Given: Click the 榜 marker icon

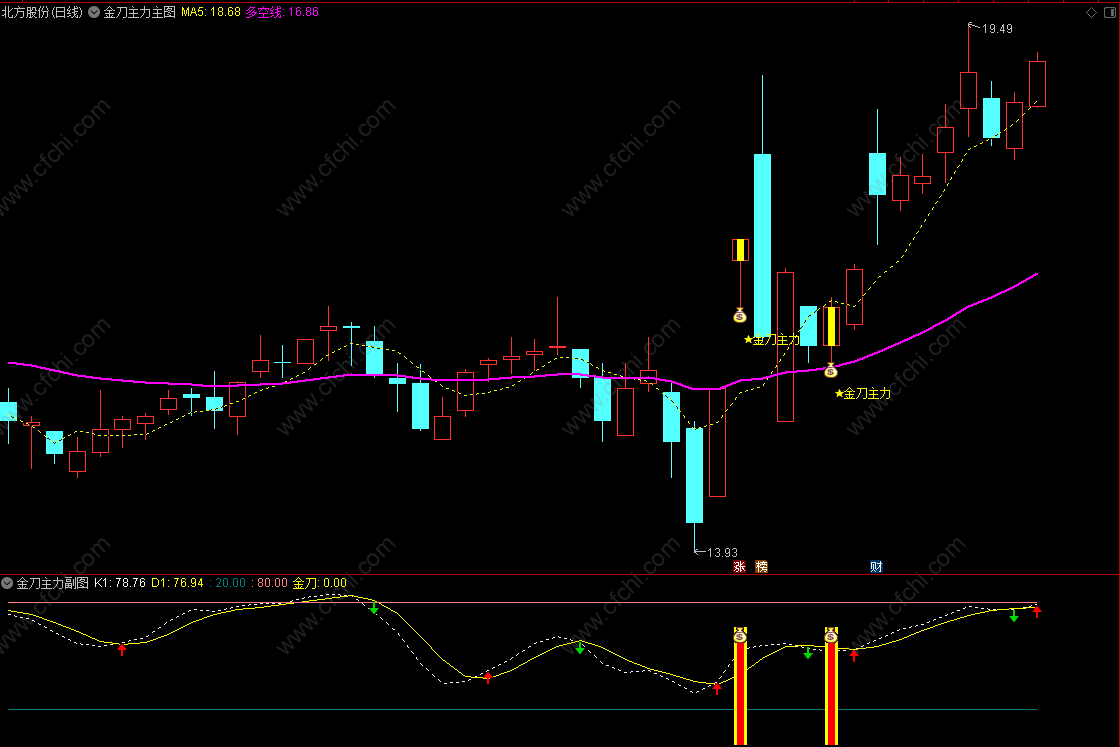Looking at the screenshot, I should pos(761,566).
